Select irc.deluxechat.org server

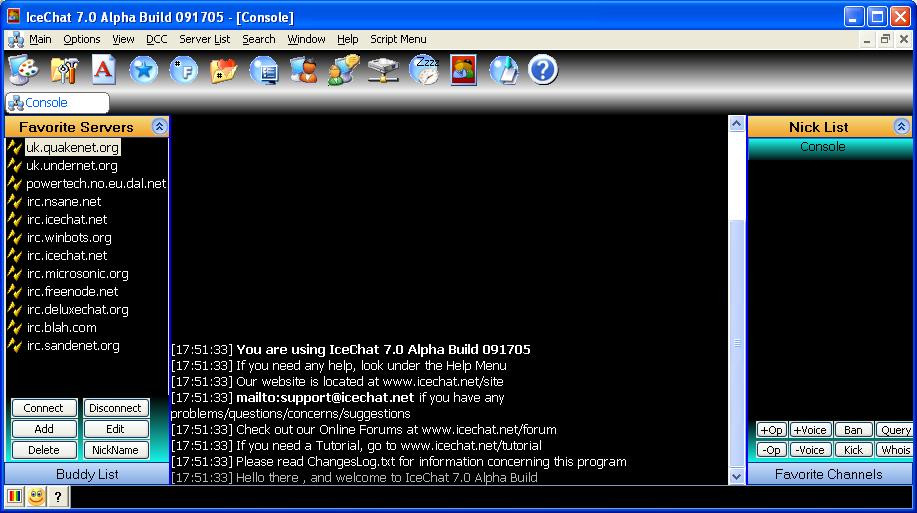coord(77,309)
